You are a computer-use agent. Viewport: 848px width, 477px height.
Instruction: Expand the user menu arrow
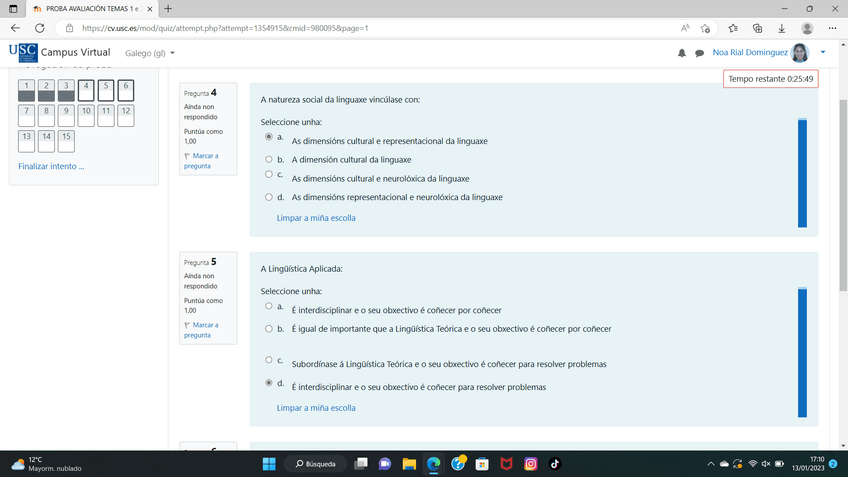coord(823,52)
